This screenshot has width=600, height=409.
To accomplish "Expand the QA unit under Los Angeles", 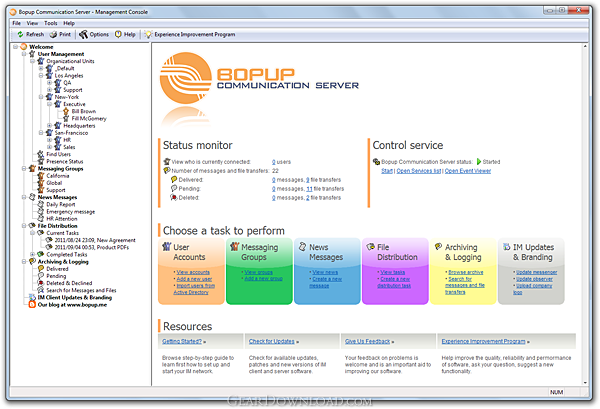I will (x=49, y=83).
